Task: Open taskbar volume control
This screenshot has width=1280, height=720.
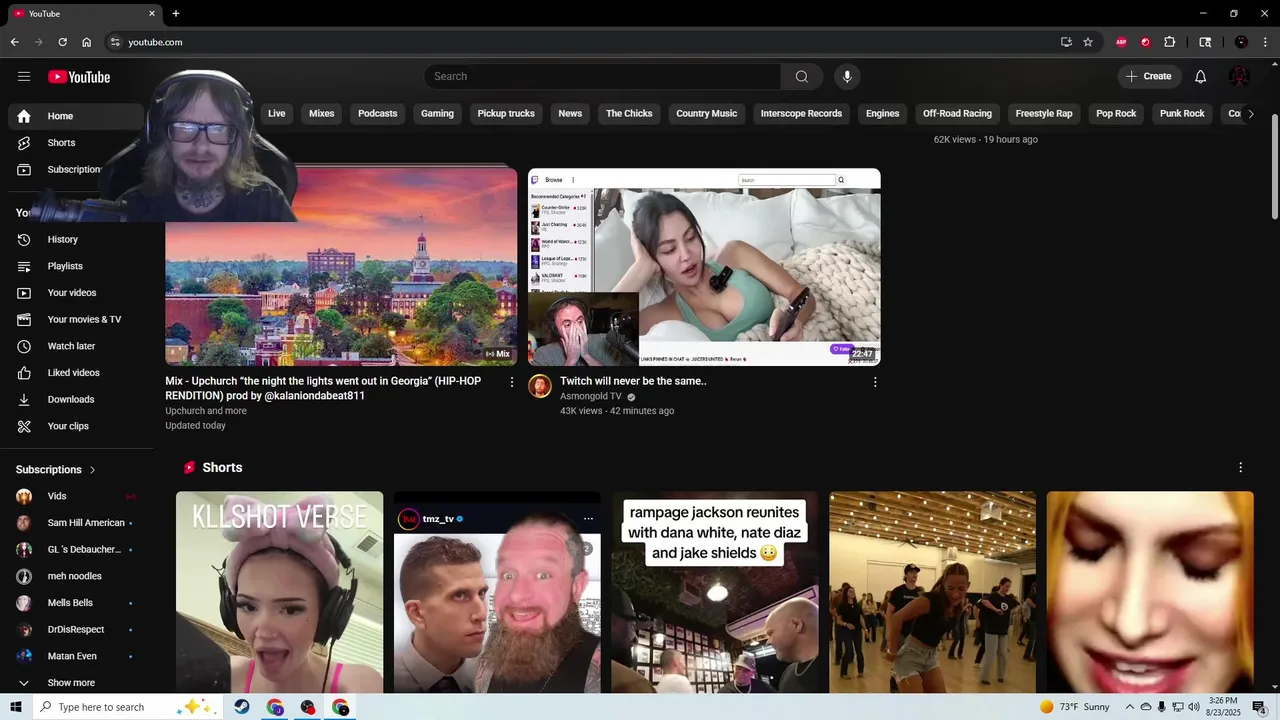Action: (x=1193, y=707)
